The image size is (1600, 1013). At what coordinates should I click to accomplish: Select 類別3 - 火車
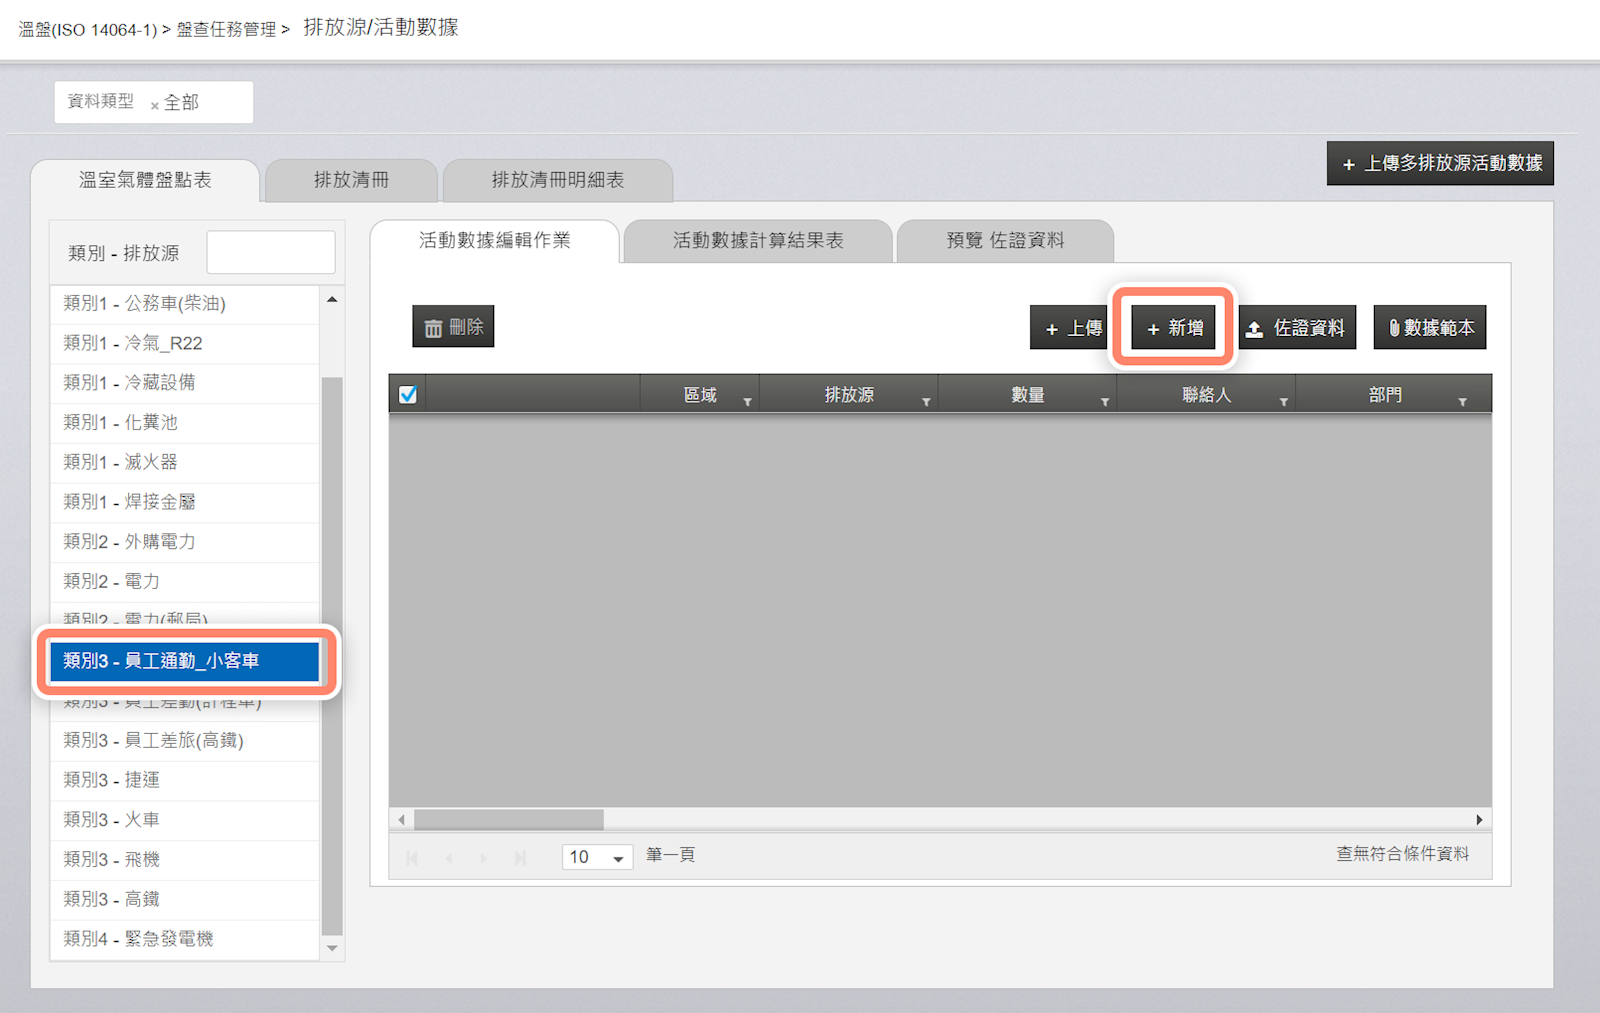[185, 820]
